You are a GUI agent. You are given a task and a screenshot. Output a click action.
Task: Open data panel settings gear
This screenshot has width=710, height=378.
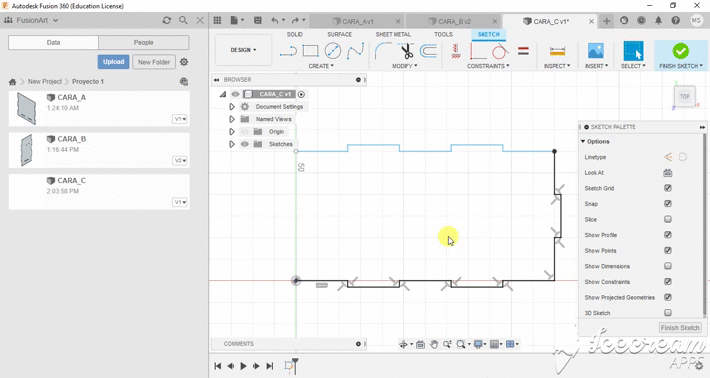[184, 62]
